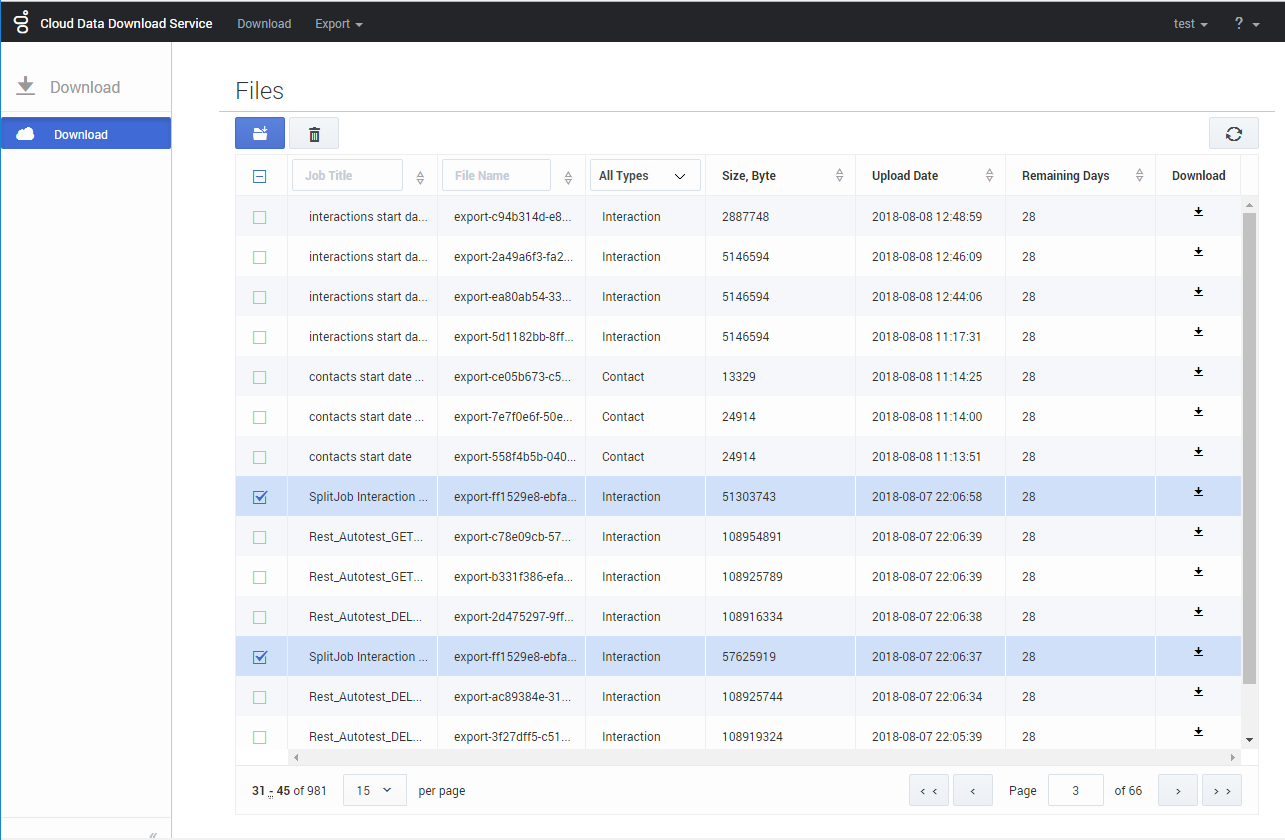
Task: Expand the test user menu
Action: click(x=1190, y=23)
